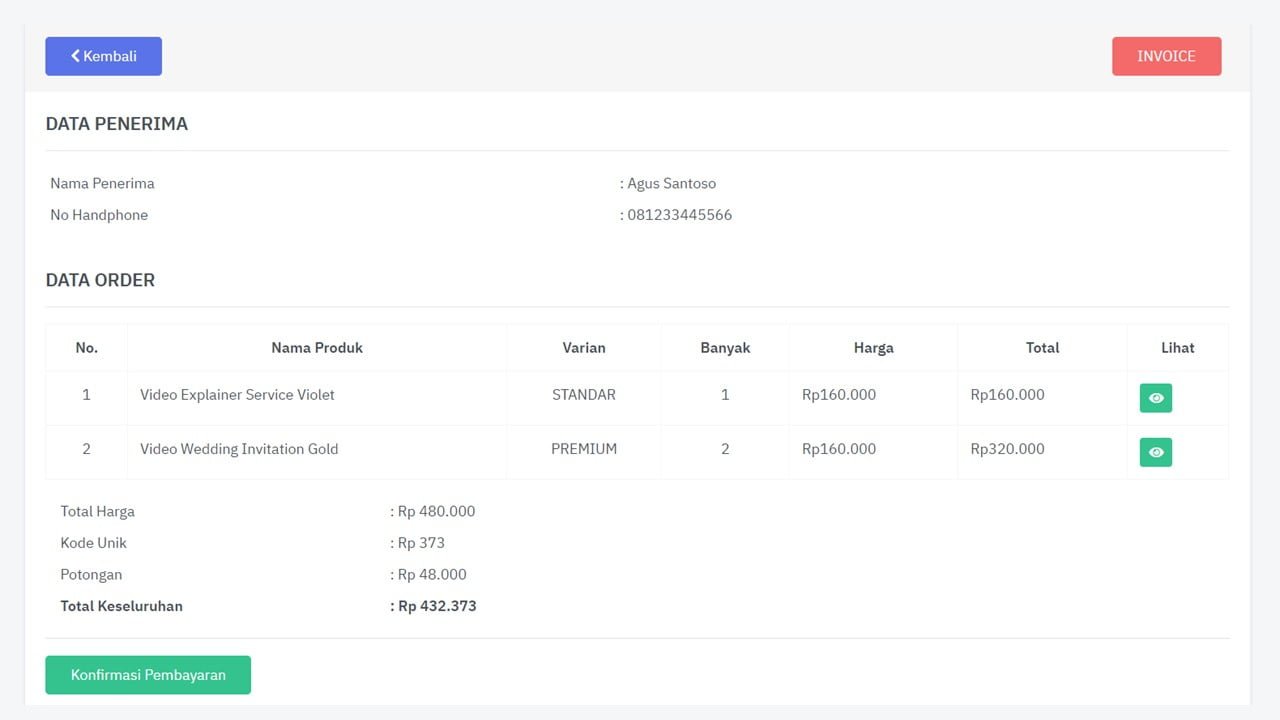Click the Kembali back button
The width and height of the screenshot is (1280, 720).
pyautogui.click(x=103, y=56)
